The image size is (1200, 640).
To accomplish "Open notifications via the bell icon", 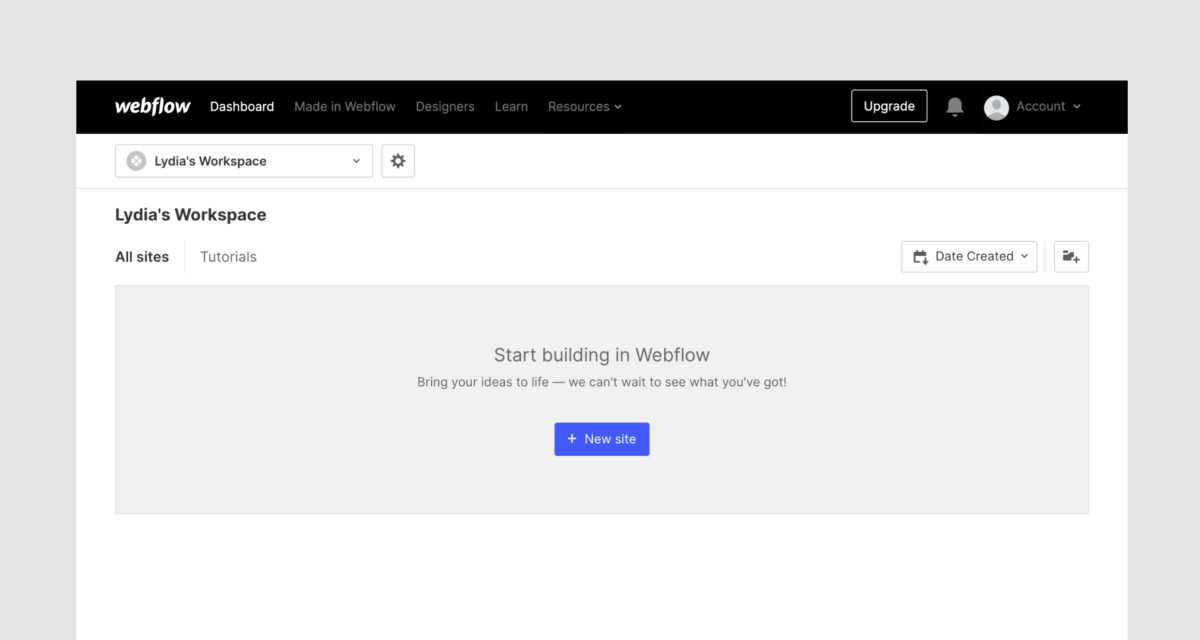I will (954, 106).
